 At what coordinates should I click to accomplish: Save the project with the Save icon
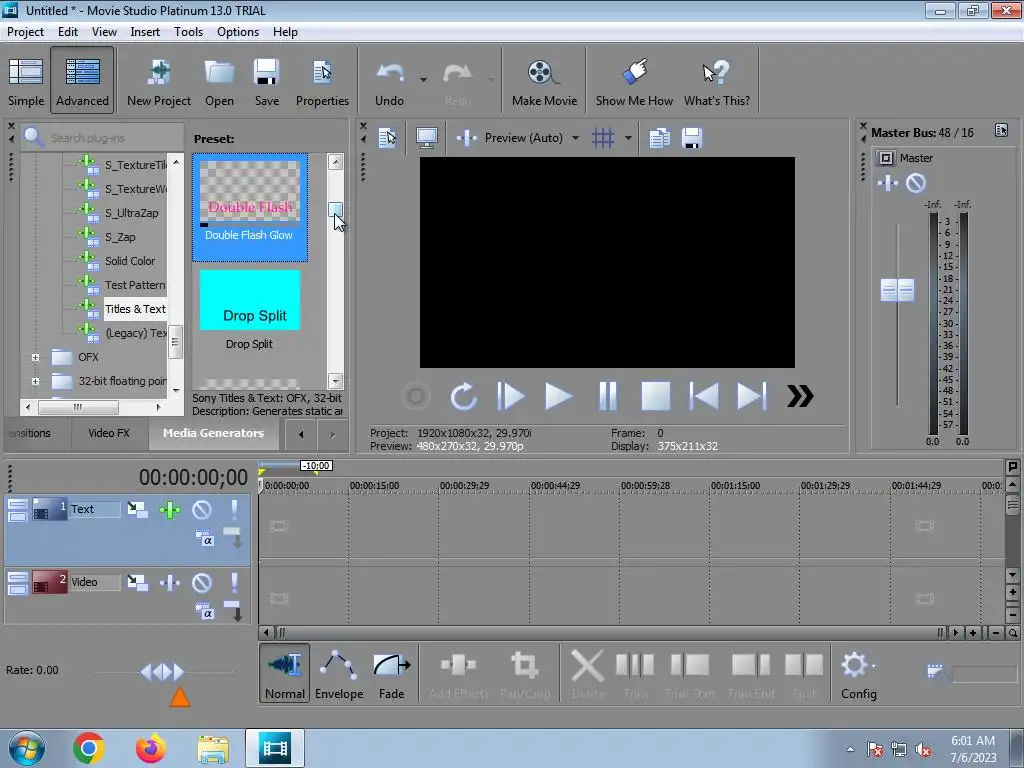[x=266, y=82]
